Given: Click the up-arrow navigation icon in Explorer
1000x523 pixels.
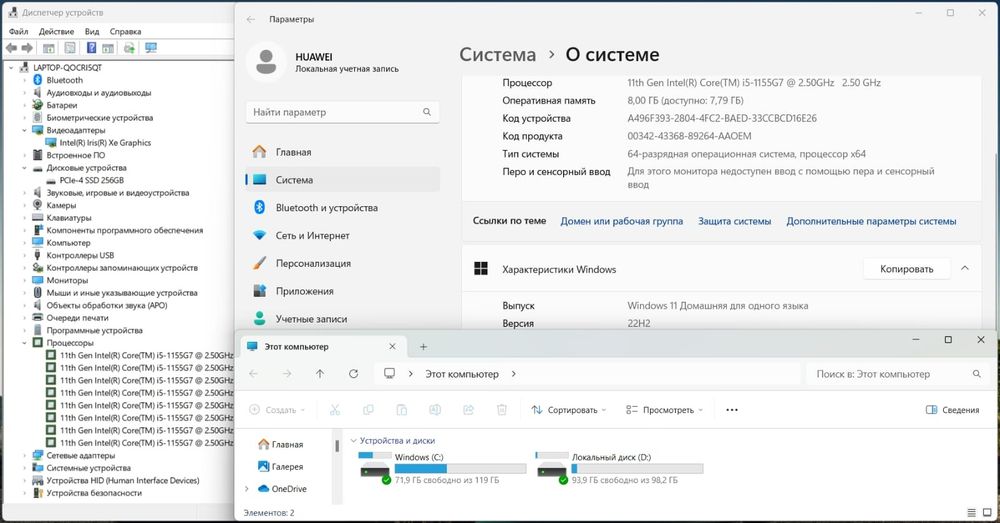Looking at the screenshot, I should (320, 374).
